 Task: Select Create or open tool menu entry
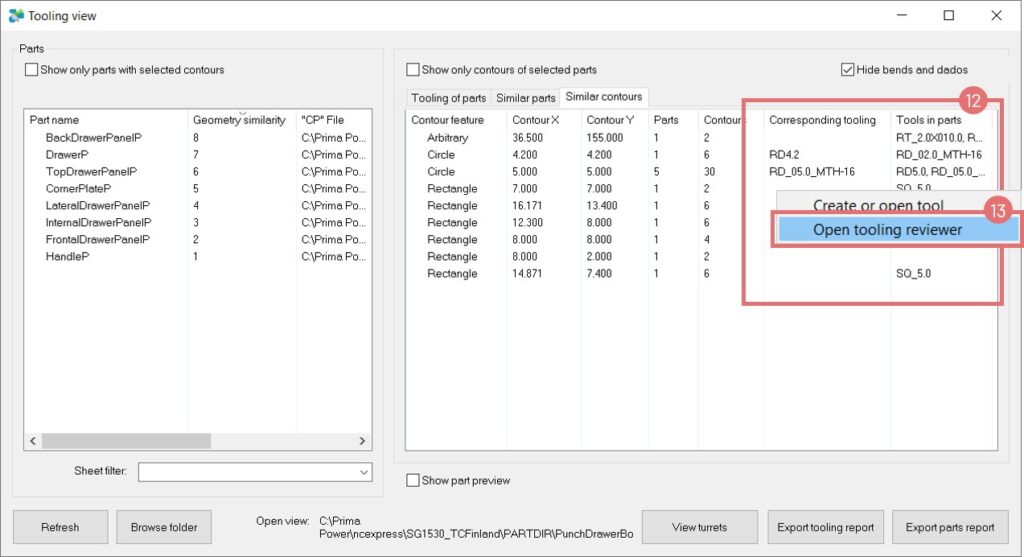click(877, 205)
